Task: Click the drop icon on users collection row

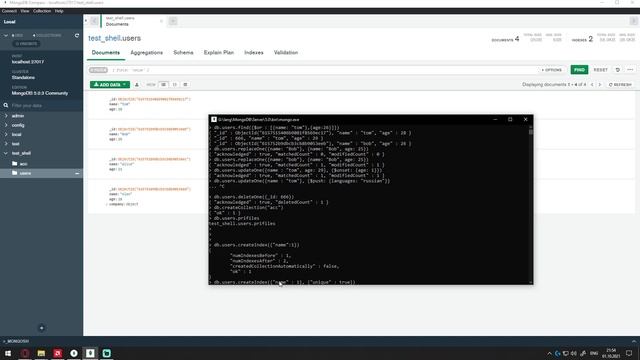Action: coord(77,173)
